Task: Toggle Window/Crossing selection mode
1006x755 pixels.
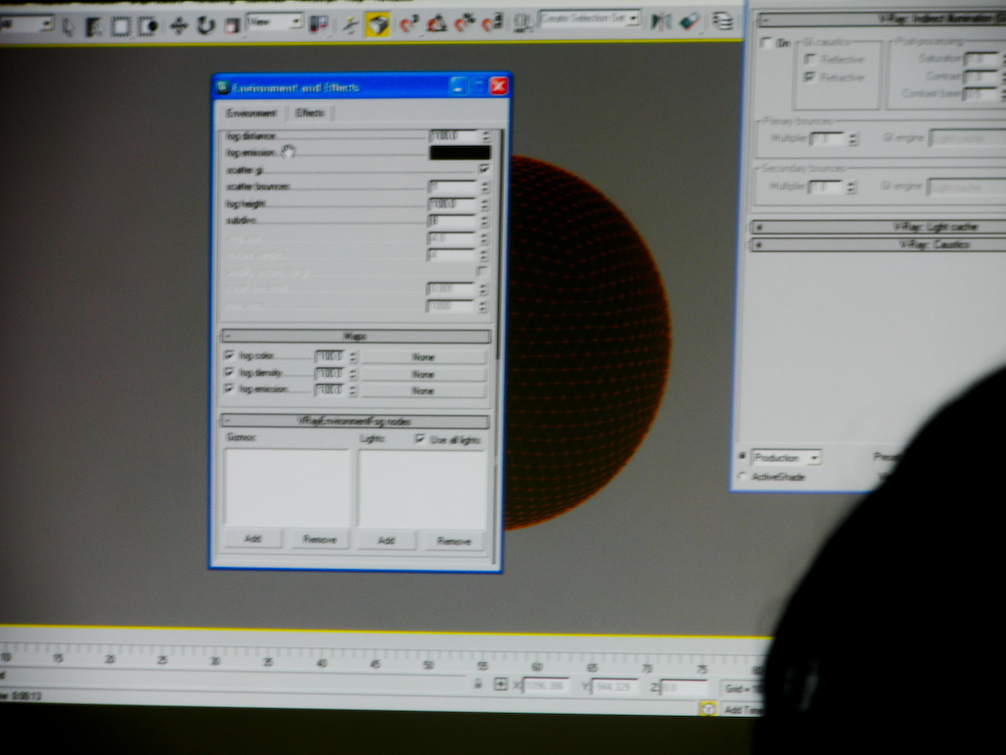Action: [x=148, y=26]
